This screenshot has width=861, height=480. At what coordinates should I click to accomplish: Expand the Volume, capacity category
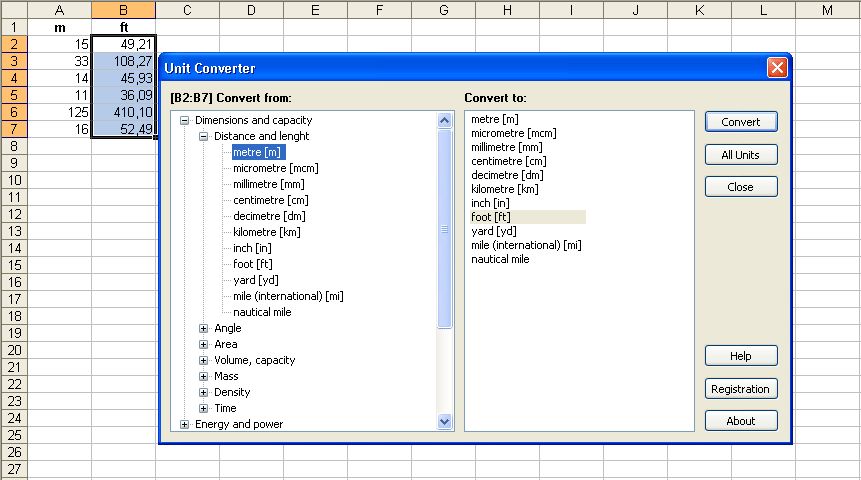click(x=204, y=360)
